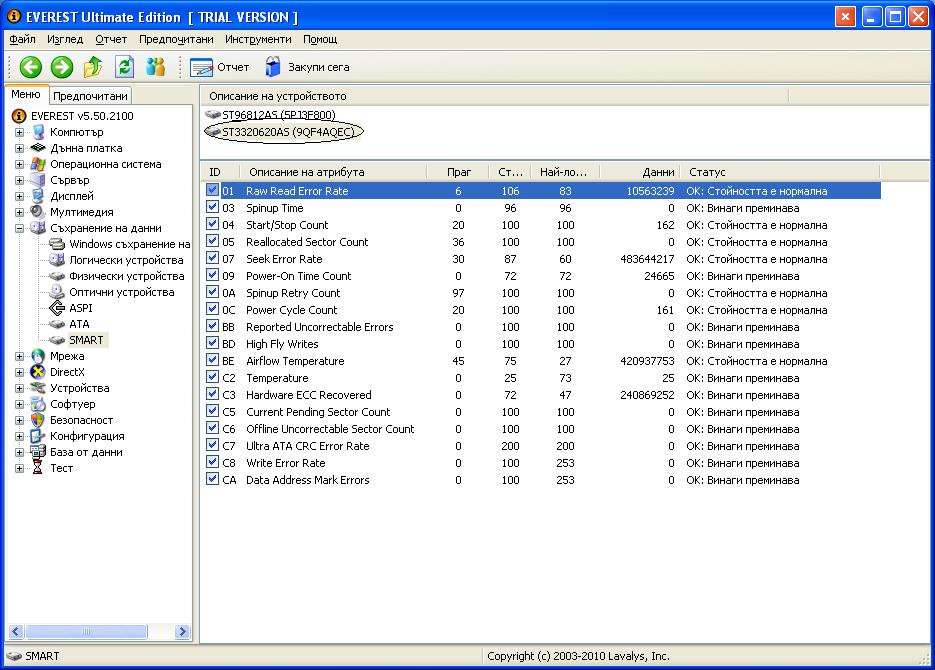Screen dimensions: 935x670
Task: Collapse the Съхранение на данни tree node
Action: click(20, 228)
